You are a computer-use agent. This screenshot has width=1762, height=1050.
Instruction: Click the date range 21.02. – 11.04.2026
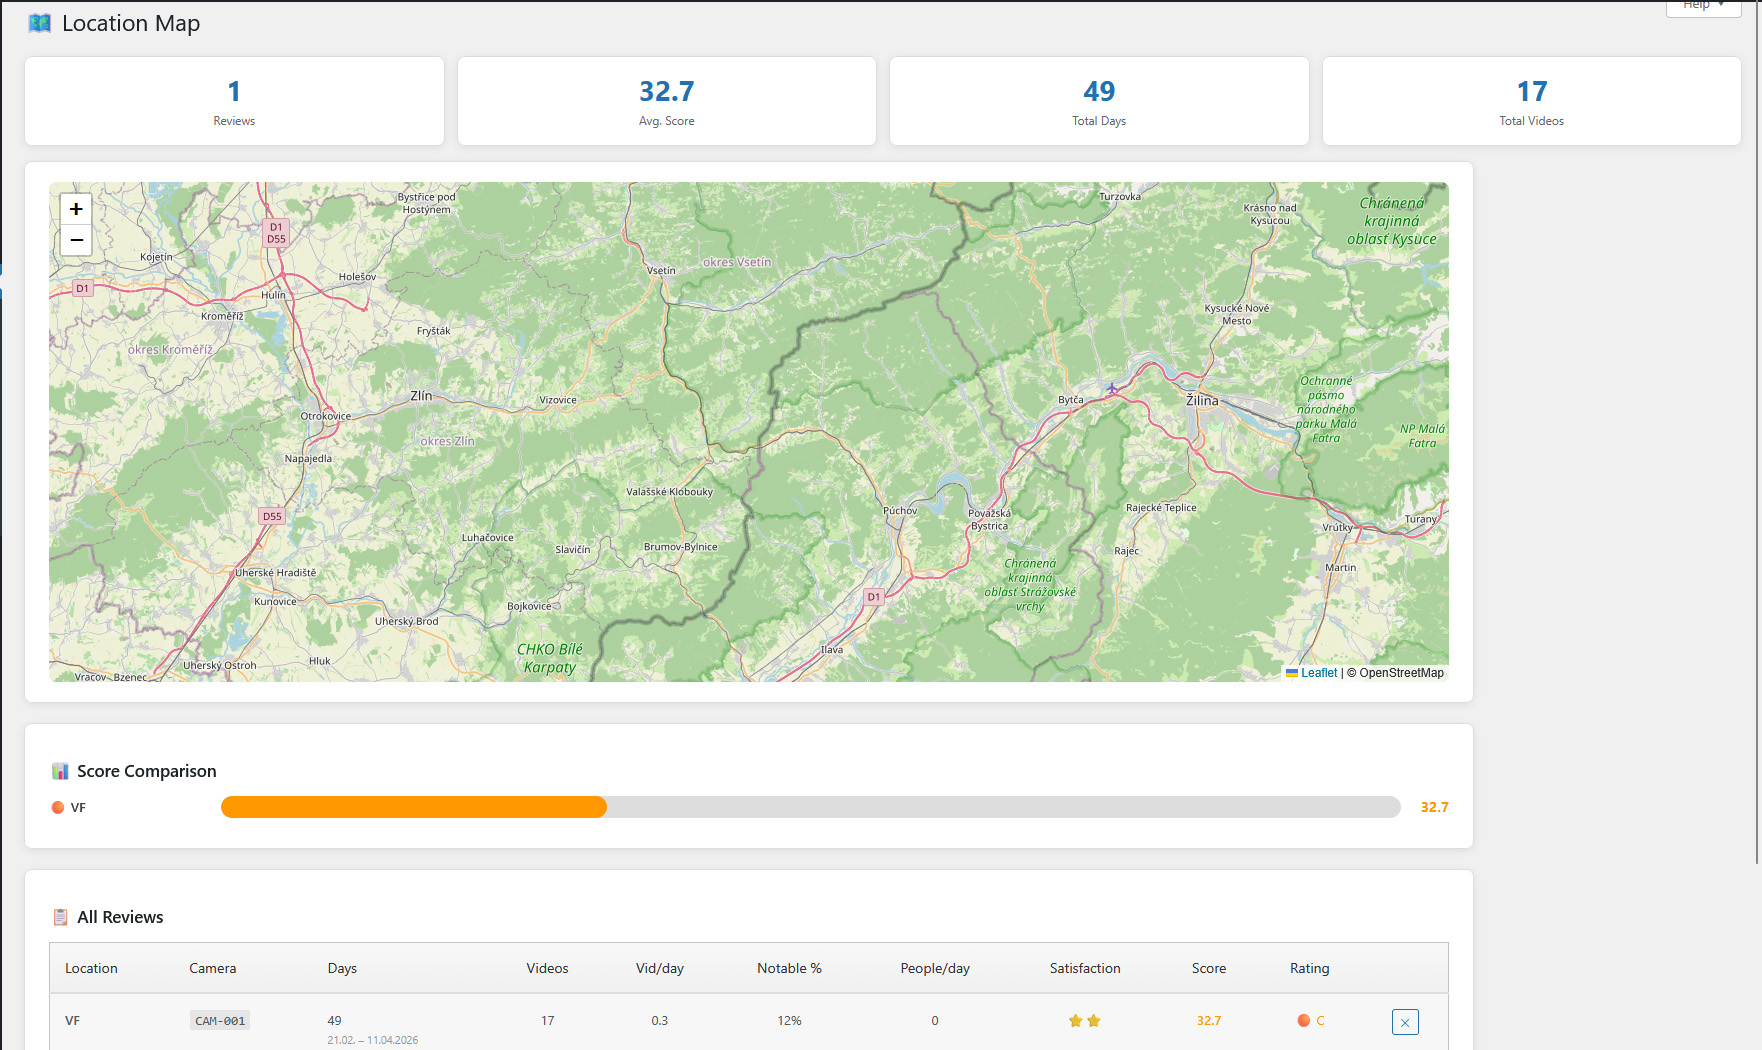(372, 1039)
